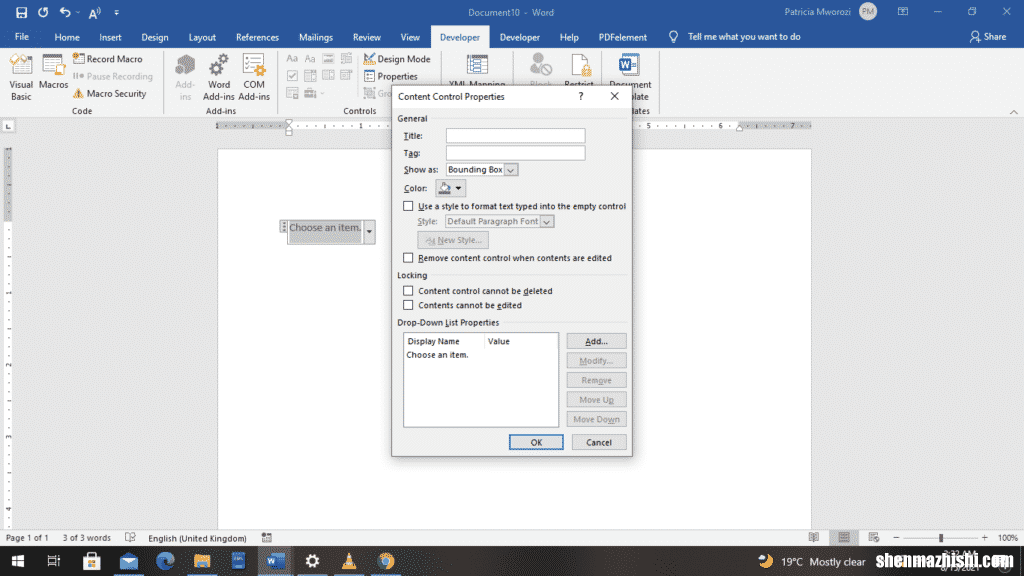
Task: Open Microsoft Edge from the taskbar
Action: click(165, 561)
